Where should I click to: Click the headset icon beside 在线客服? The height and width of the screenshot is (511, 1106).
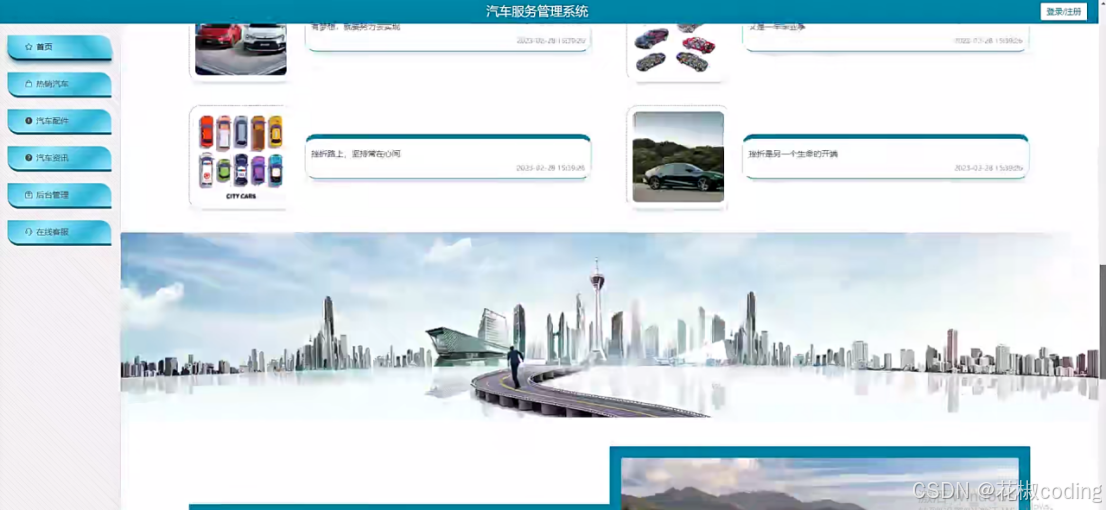(28, 232)
